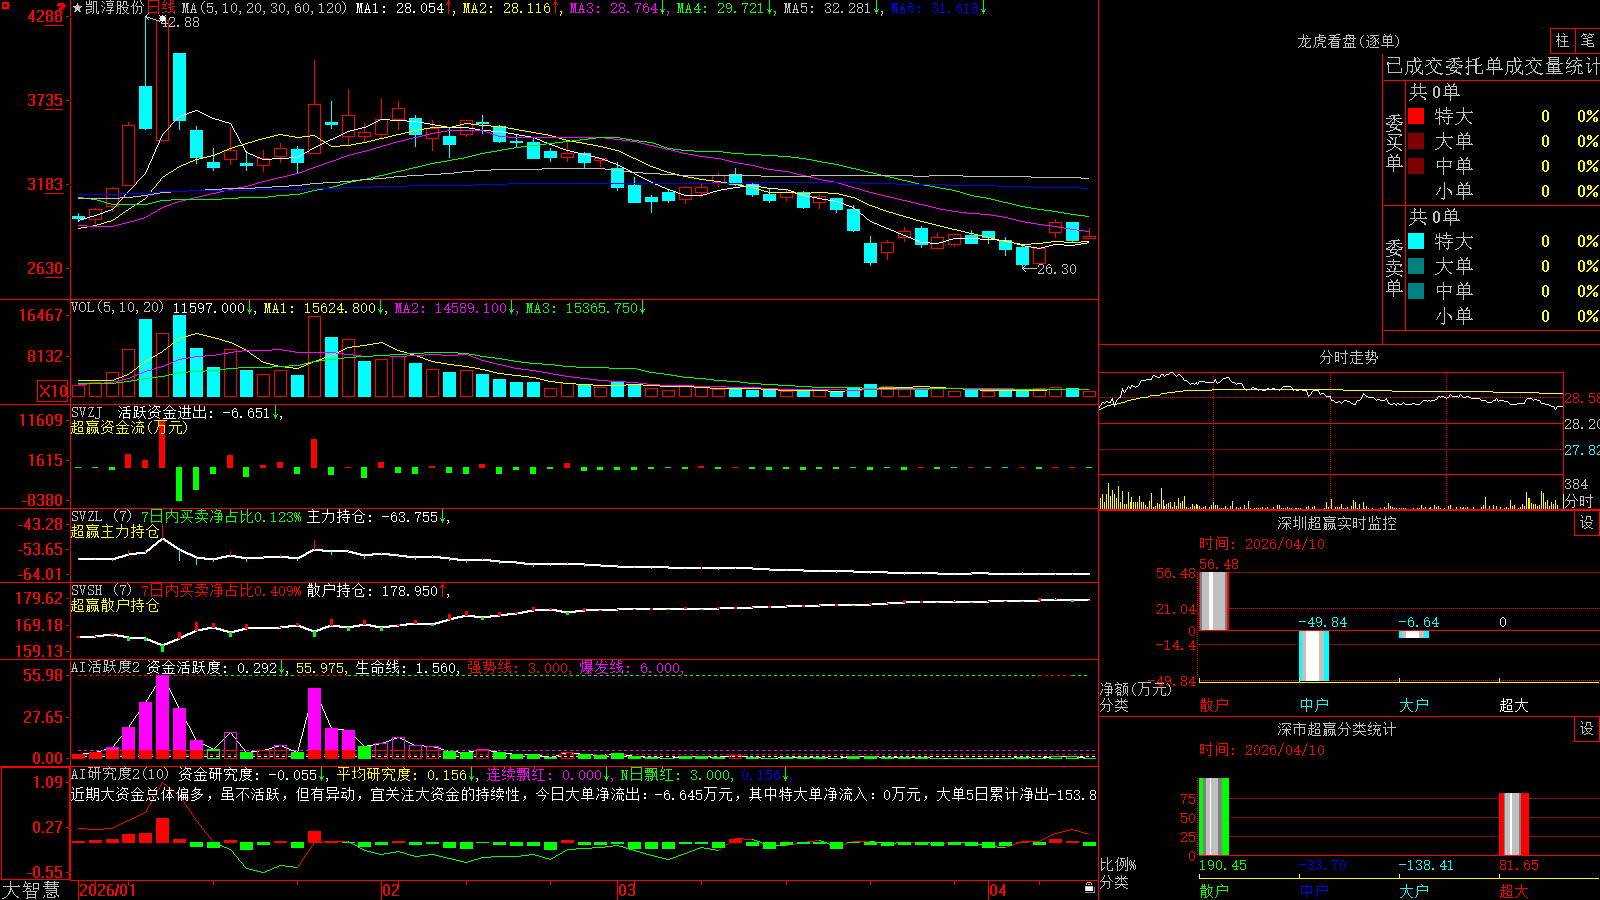Click the 净额(万元) axis label
The height and width of the screenshot is (900, 1600).
1135,689
